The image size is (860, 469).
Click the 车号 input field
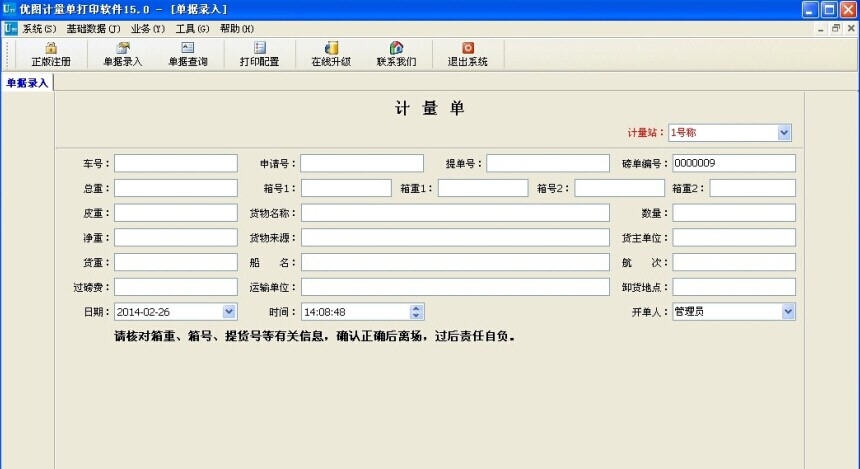coord(176,163)
